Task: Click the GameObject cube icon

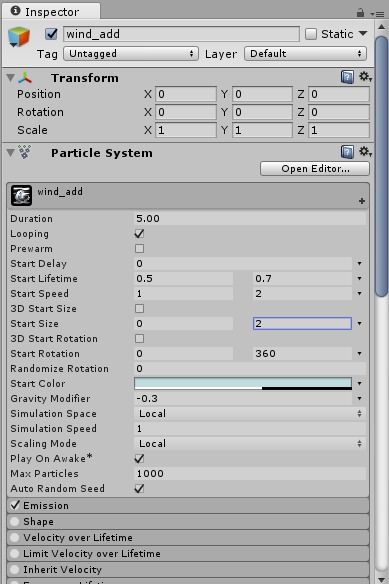Action: point(19,37)
